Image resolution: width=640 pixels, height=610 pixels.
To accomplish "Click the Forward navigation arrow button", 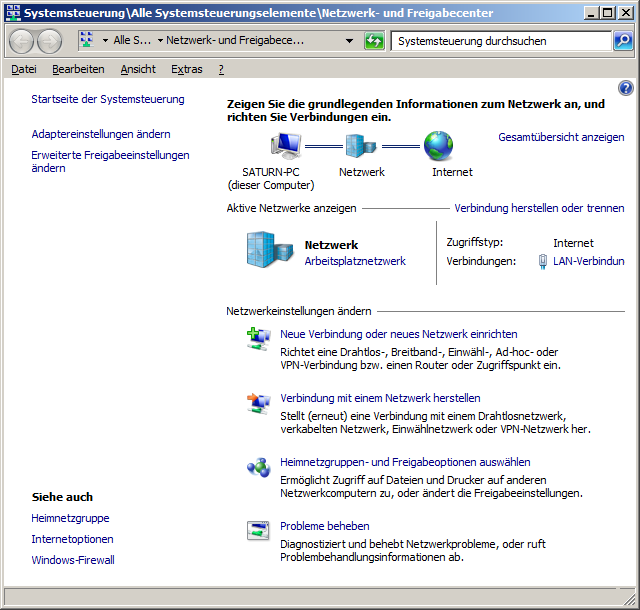I will coord(49,41).
